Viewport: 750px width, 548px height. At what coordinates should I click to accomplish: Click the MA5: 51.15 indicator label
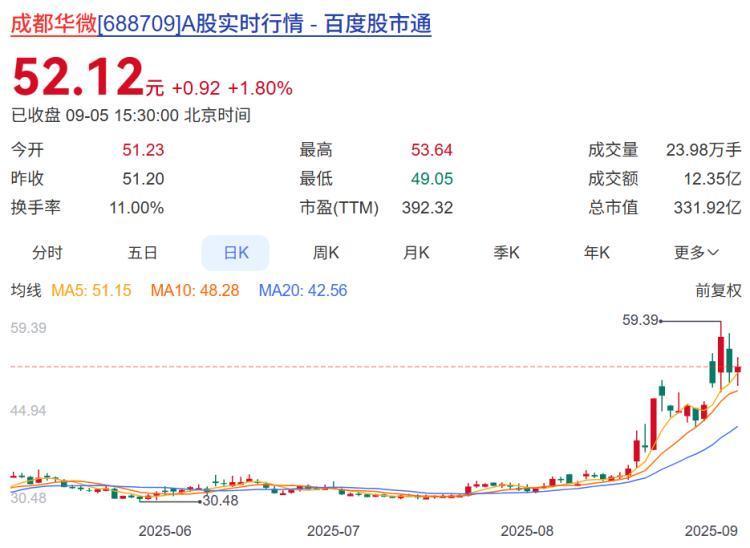pyautogui.click(x=91, y=290)
